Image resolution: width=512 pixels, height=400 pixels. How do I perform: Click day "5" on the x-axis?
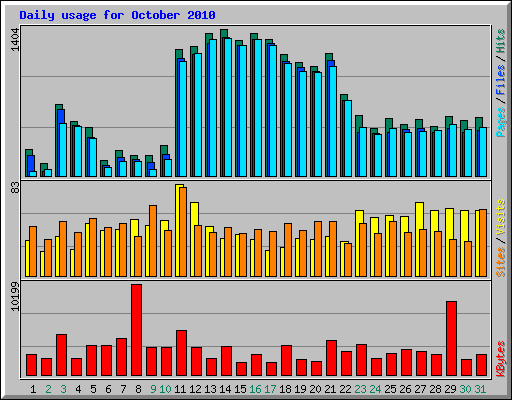coord(93,389)
